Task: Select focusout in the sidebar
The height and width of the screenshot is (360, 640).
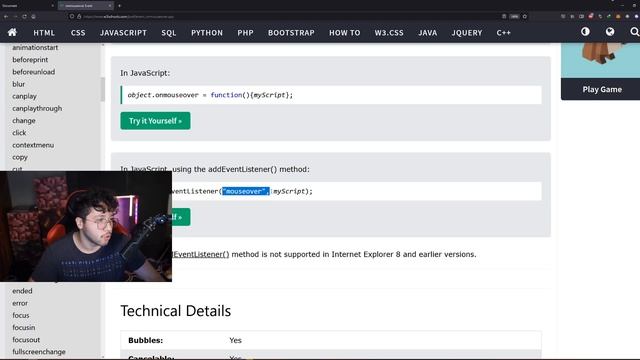Action: click(x=26, y=340)
